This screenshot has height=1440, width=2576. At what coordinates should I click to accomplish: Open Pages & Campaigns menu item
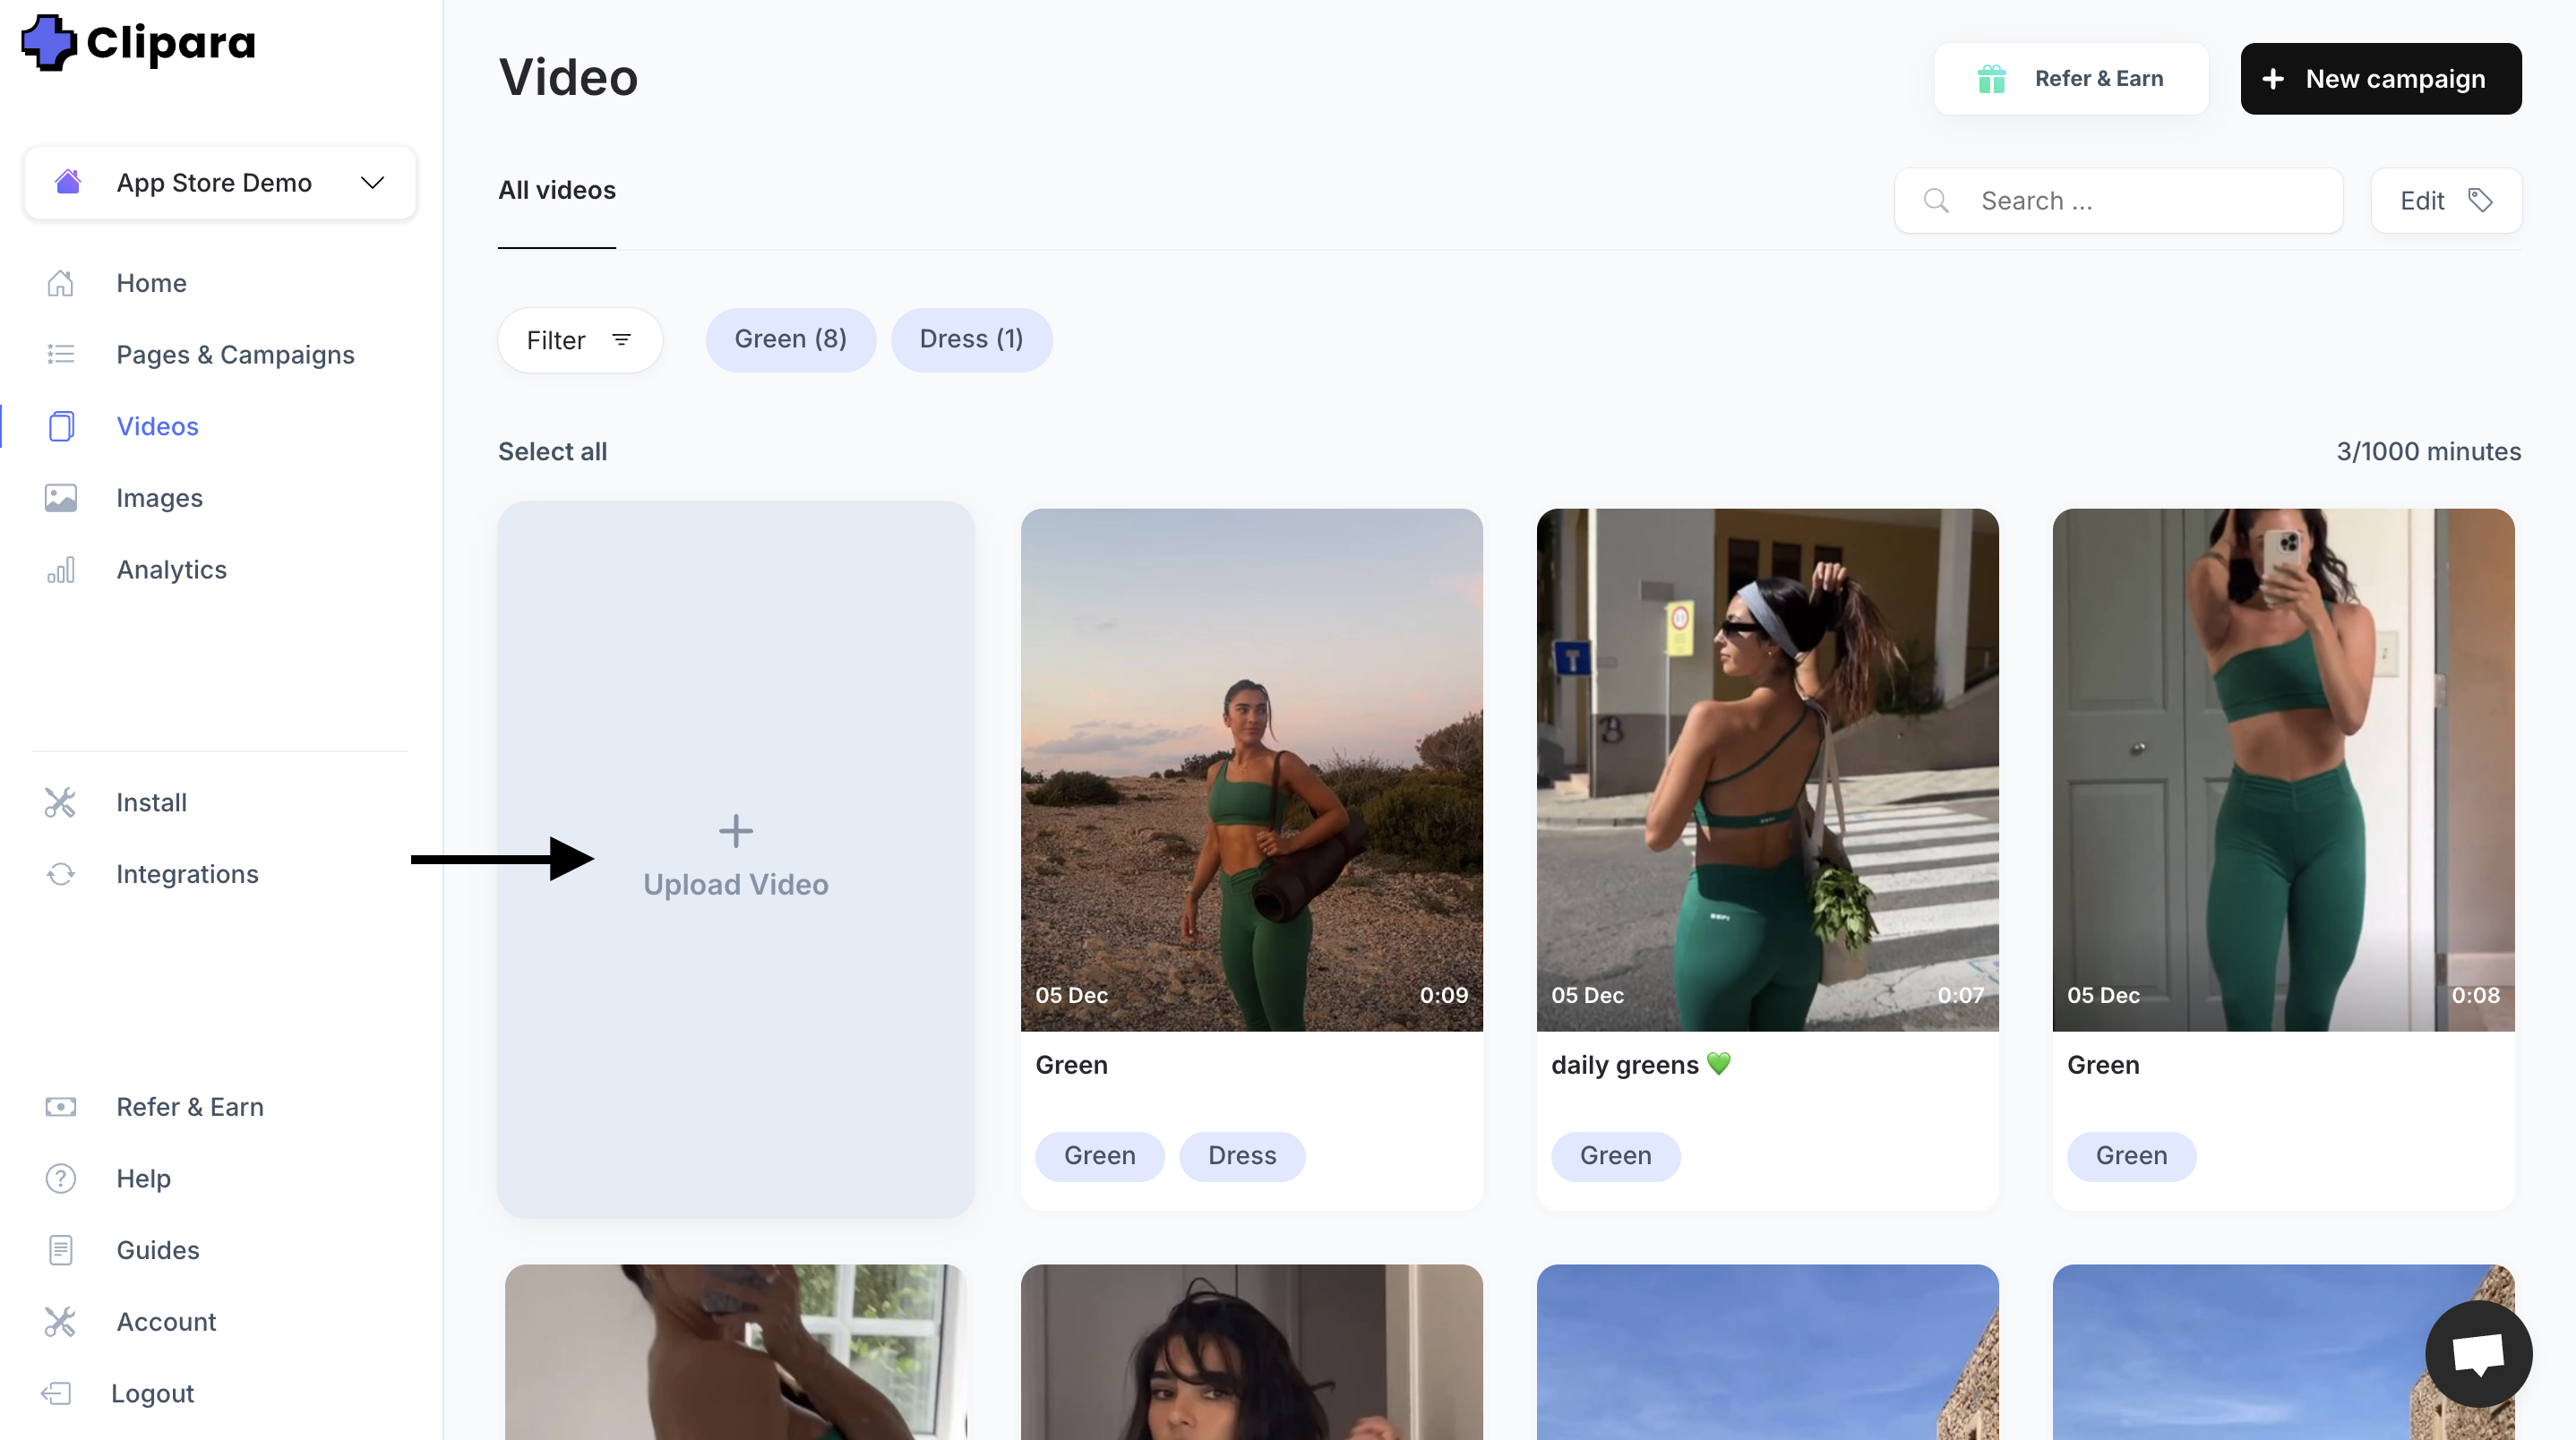pos(235,355)
